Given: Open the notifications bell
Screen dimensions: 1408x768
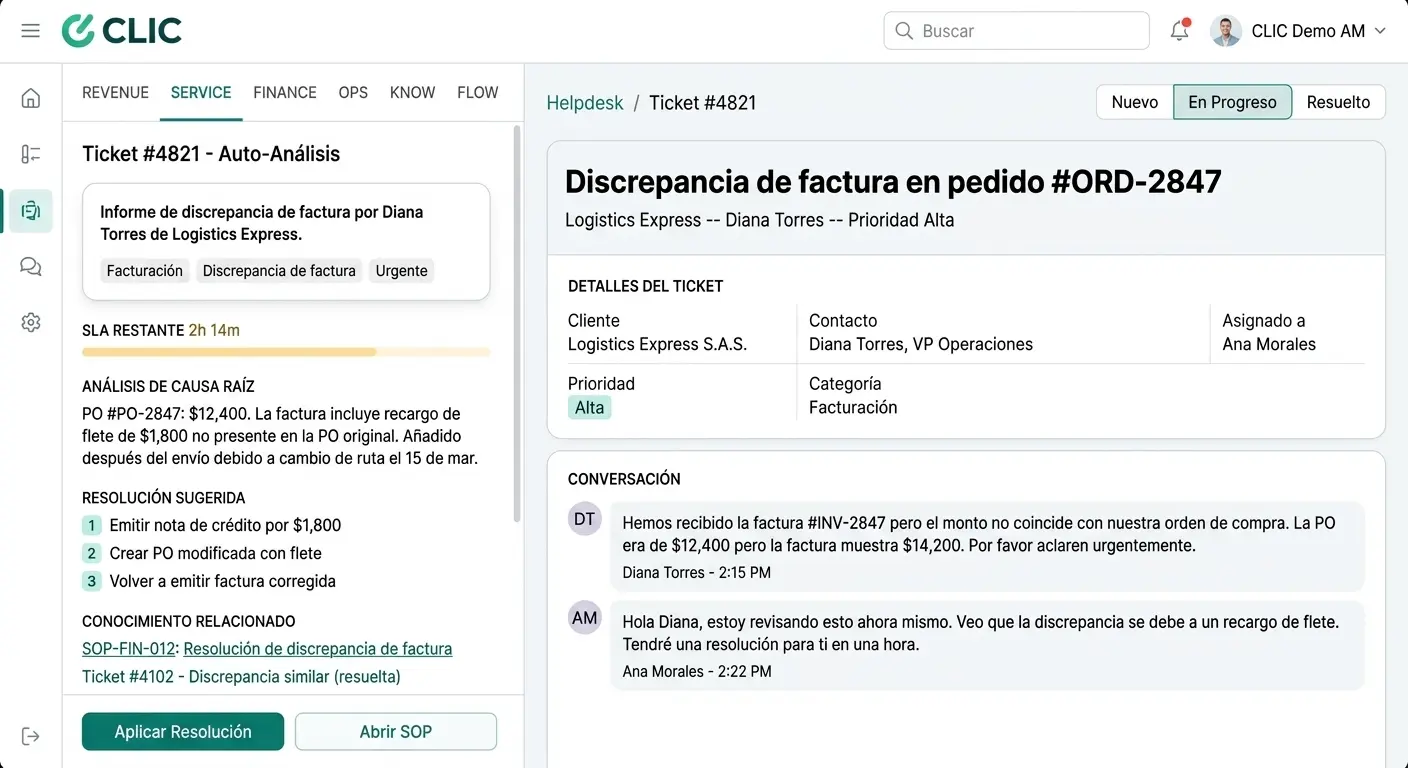Looking at the screenshot, I should pyautogui.click(x=1180, y=31).
